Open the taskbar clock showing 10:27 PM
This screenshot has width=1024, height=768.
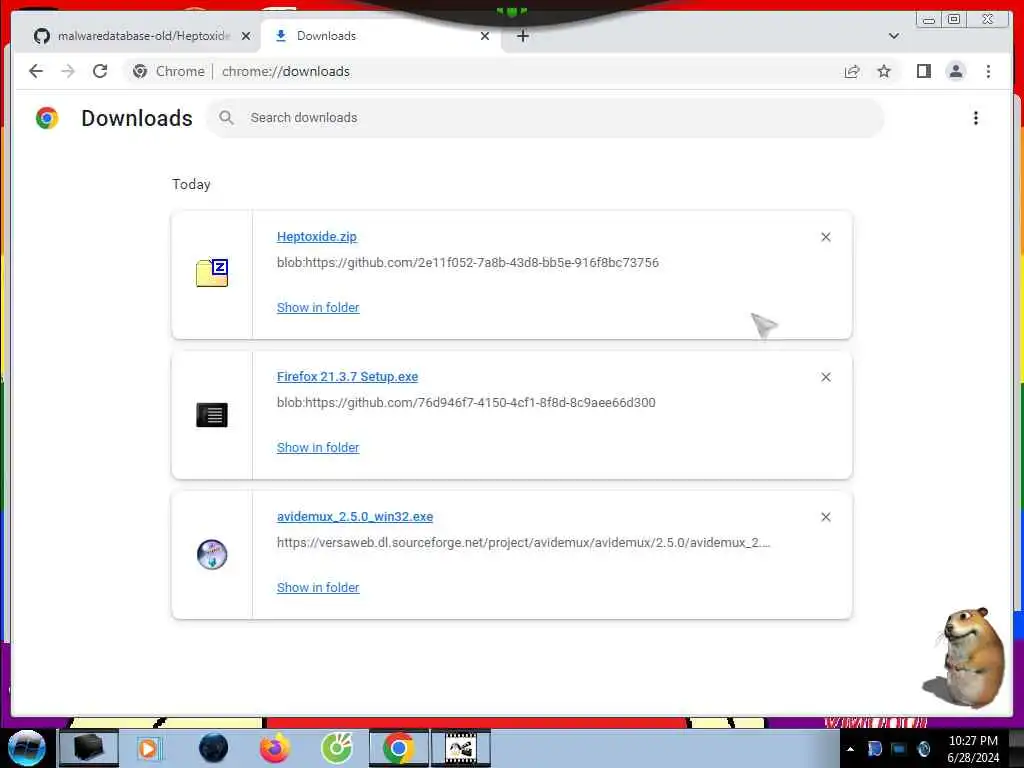[x=973, y=748]
